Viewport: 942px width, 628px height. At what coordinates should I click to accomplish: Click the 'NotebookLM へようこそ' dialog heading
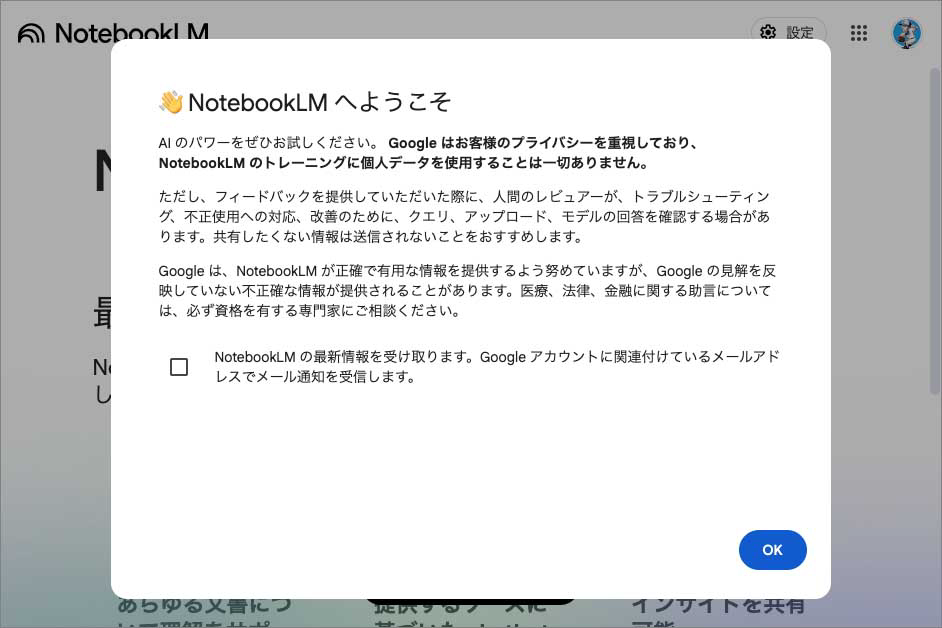(320, 102)
